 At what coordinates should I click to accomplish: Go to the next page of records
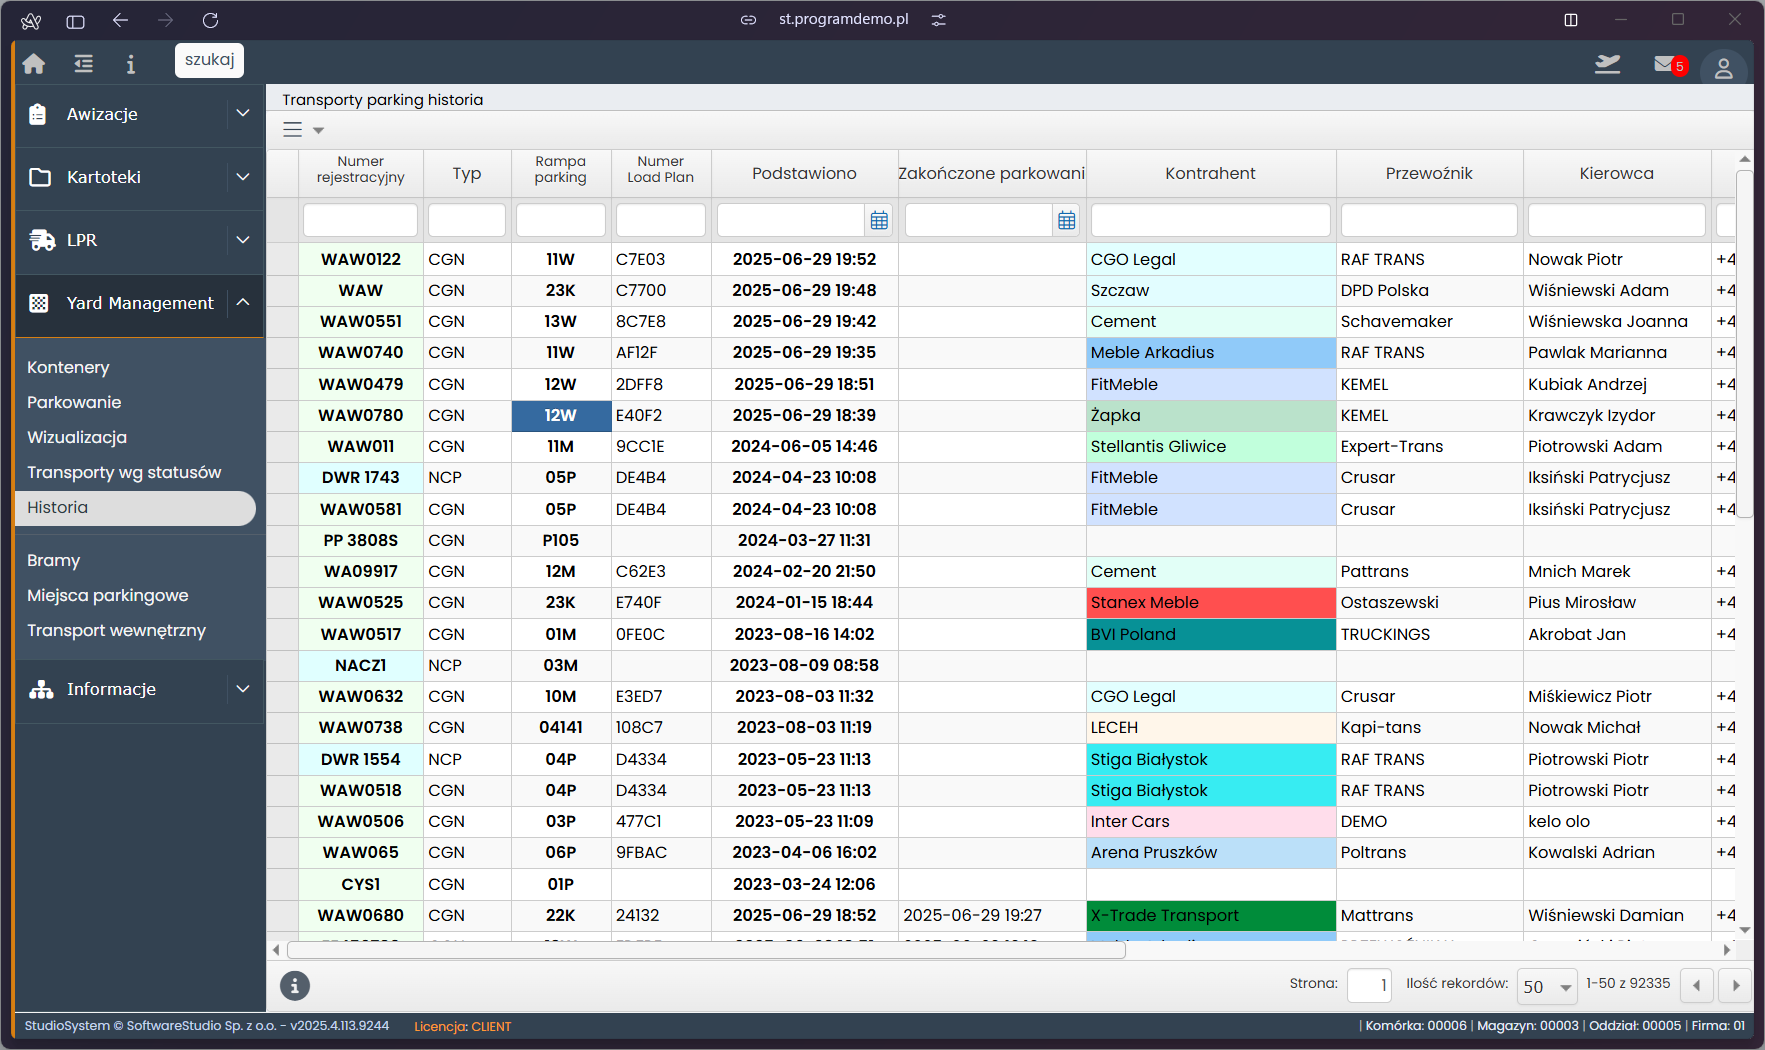(x=1735, y=986)
